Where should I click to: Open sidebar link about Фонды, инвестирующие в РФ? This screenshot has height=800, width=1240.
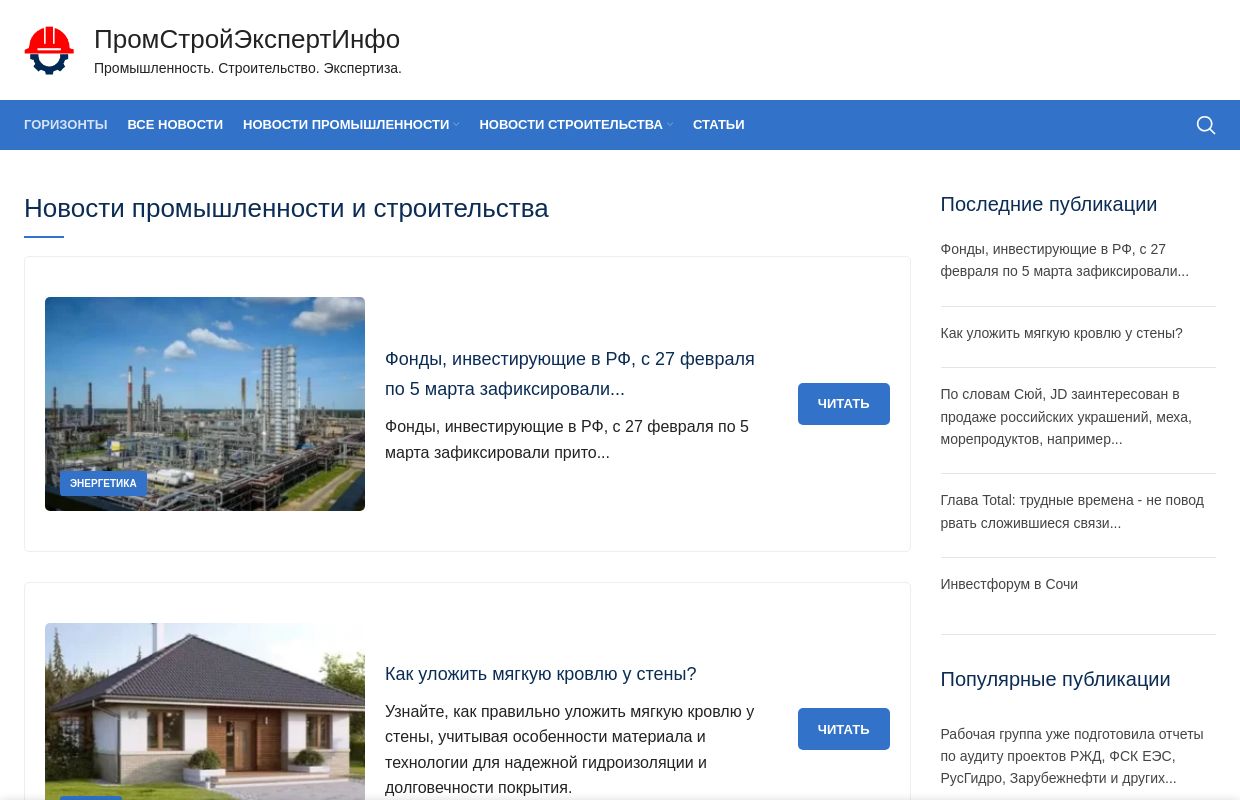click(x=1064, y=260)
